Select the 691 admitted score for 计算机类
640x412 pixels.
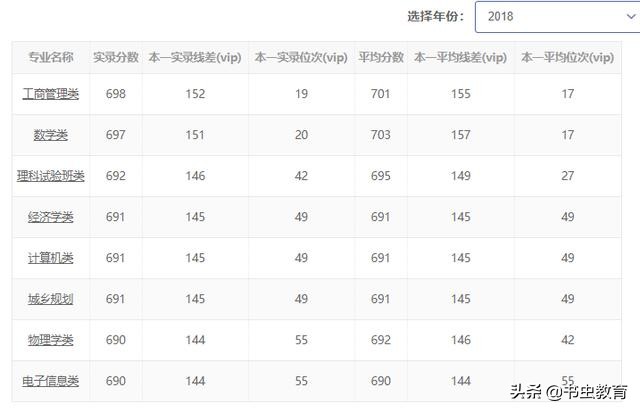coord(116,258)
